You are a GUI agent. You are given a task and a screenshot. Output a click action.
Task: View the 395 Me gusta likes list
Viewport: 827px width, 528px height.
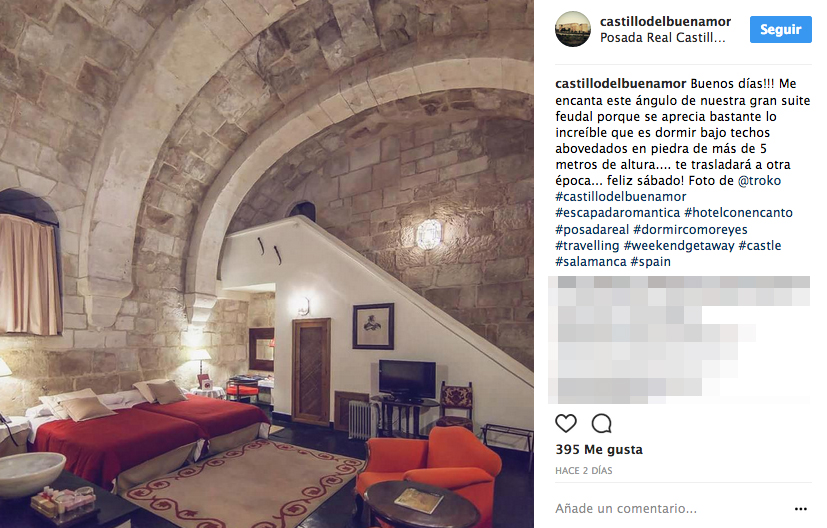pyautogui.click(x=599, y=450)
